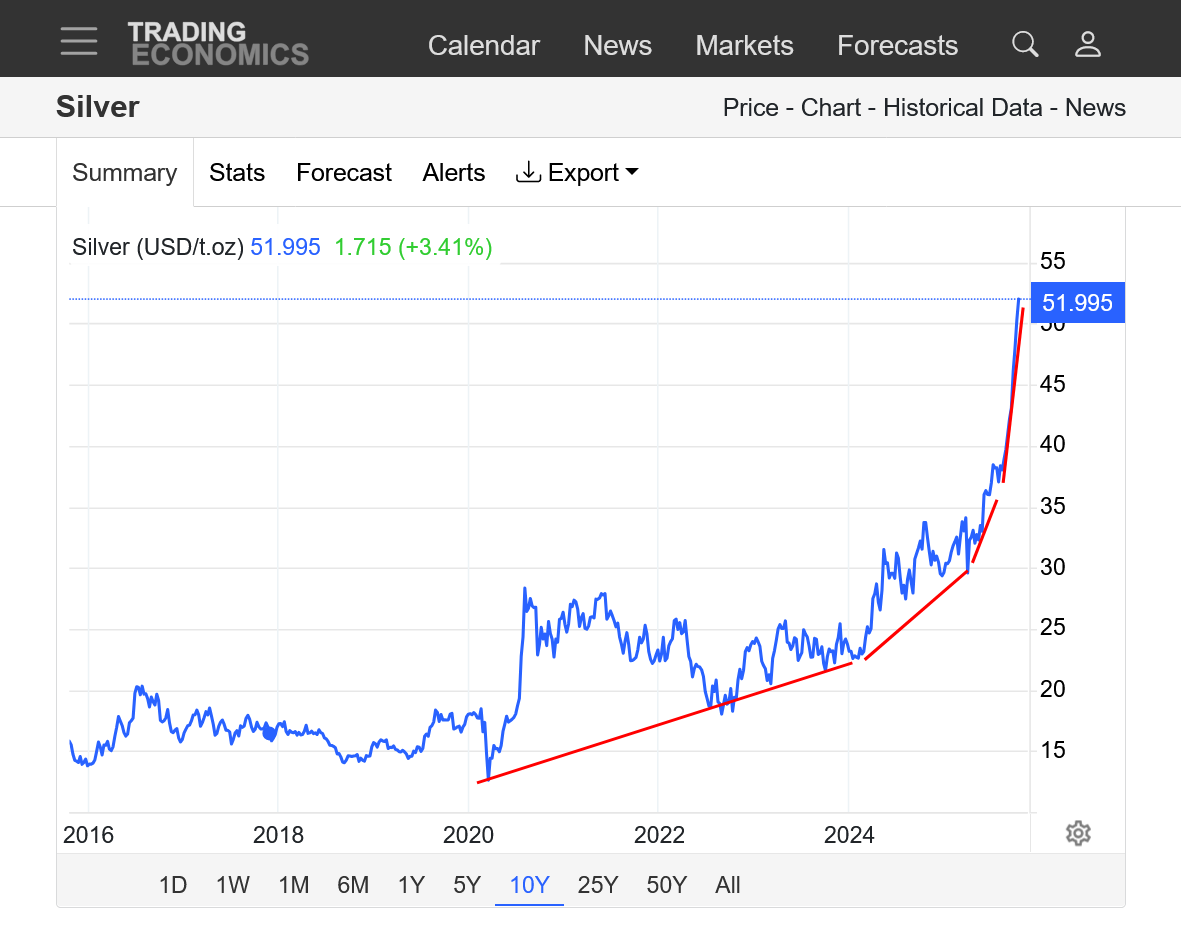Set chart range to 1Y
This screenshot has height=933, width=1181.
411,885
